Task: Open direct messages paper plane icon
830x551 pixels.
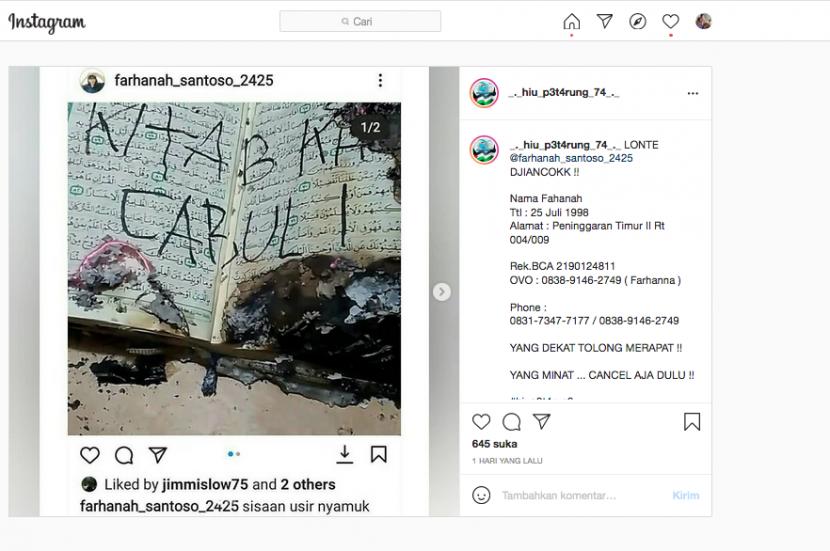Action: tap(605, 21)
